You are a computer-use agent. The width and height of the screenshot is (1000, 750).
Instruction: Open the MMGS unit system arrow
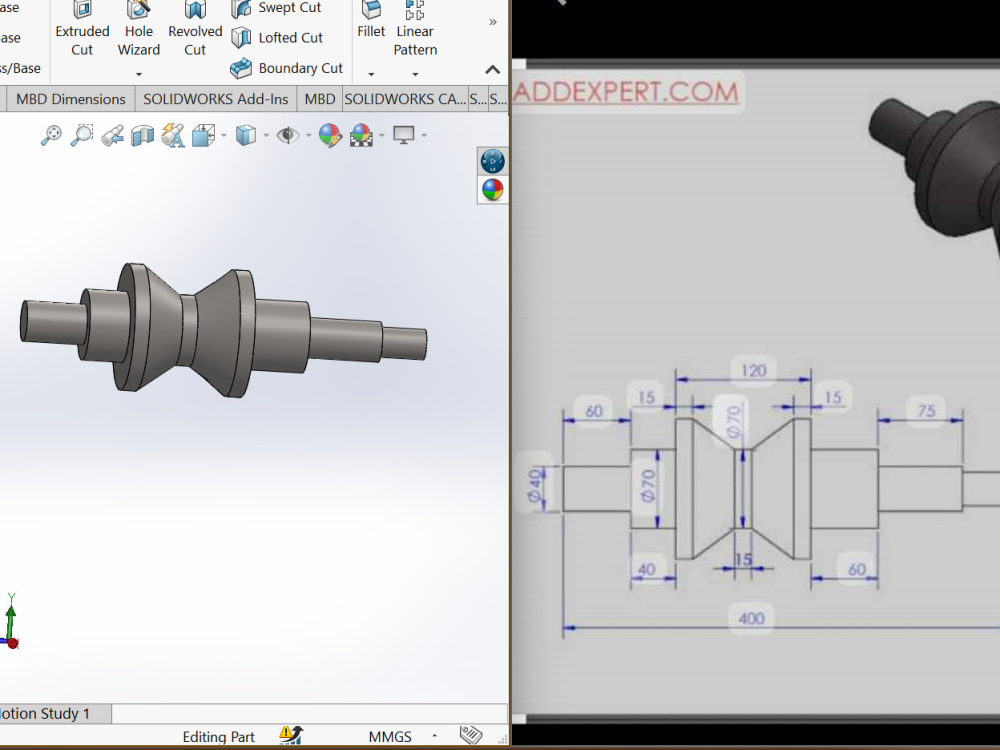coord(434,736)
